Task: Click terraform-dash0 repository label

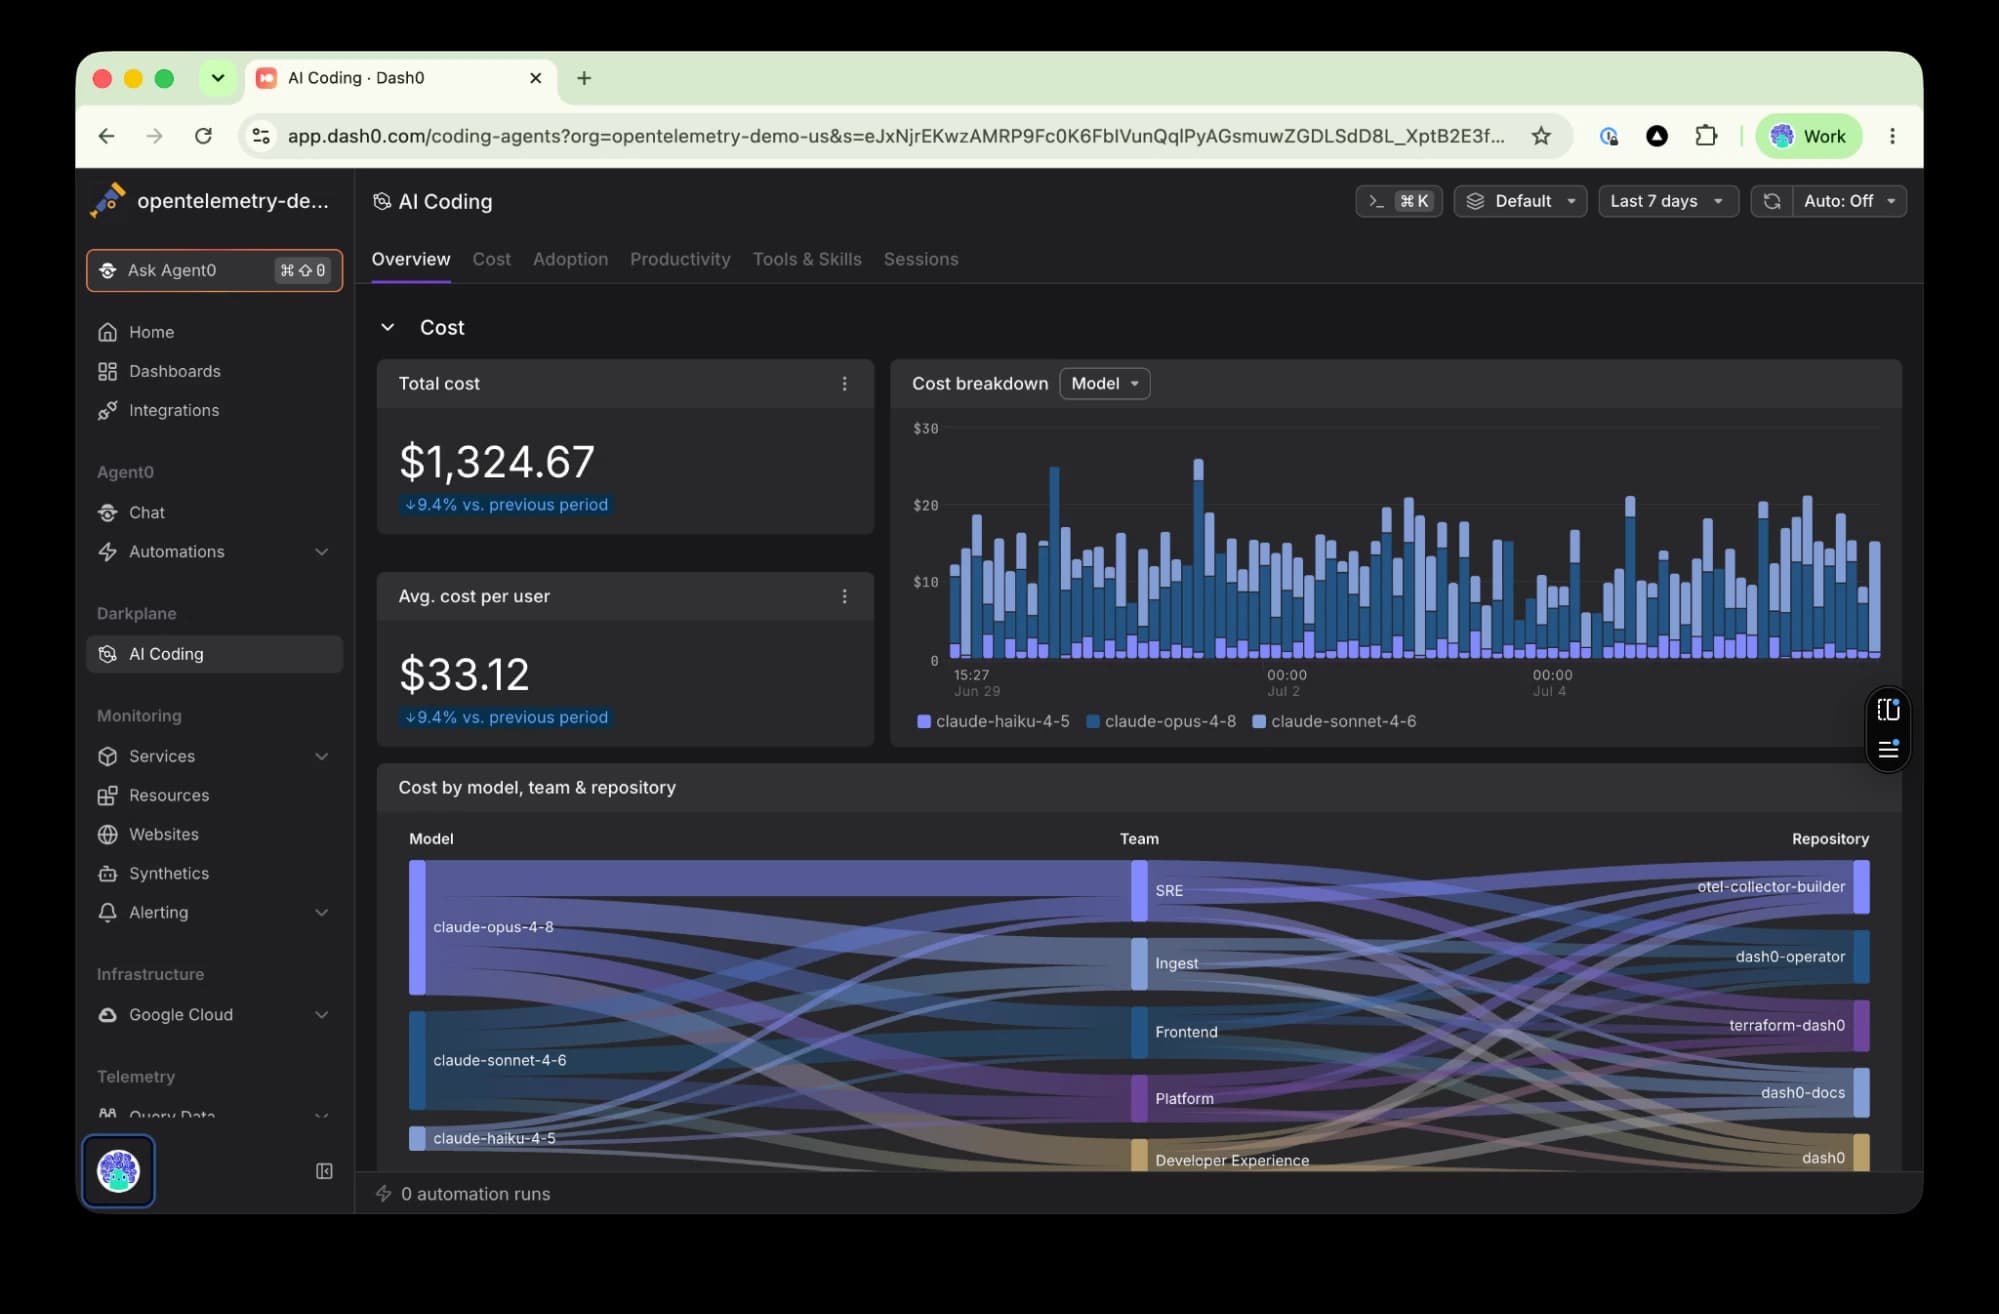Action: click(1787, 1026)
